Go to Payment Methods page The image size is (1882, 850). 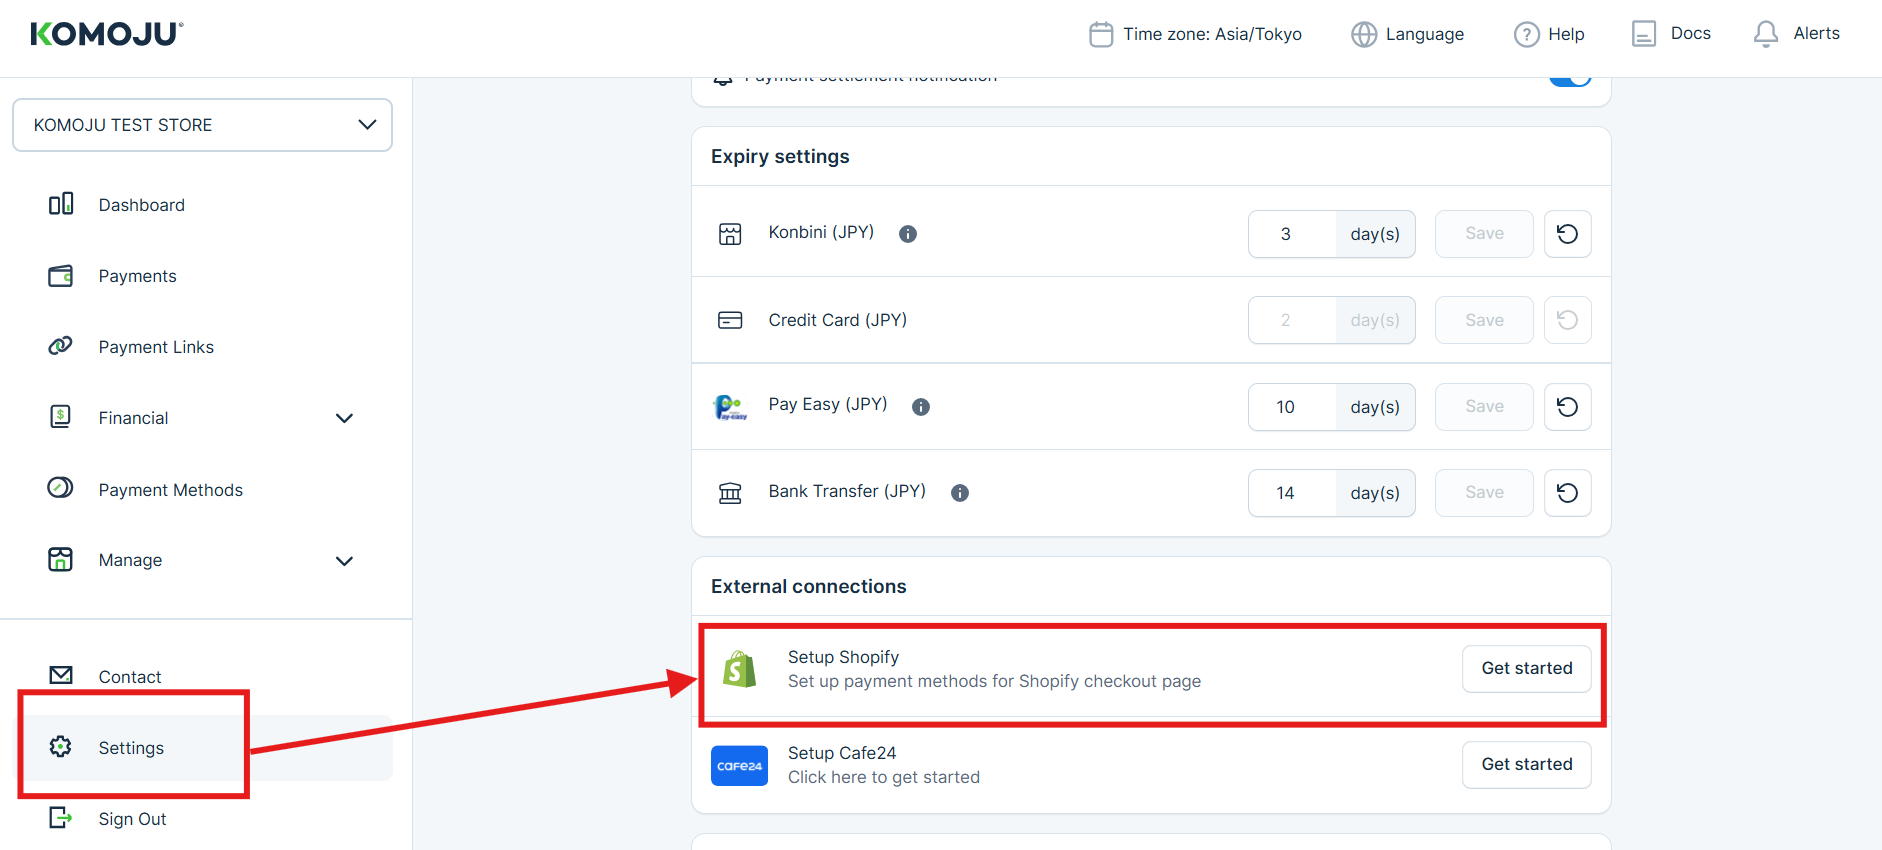[170, 490]
